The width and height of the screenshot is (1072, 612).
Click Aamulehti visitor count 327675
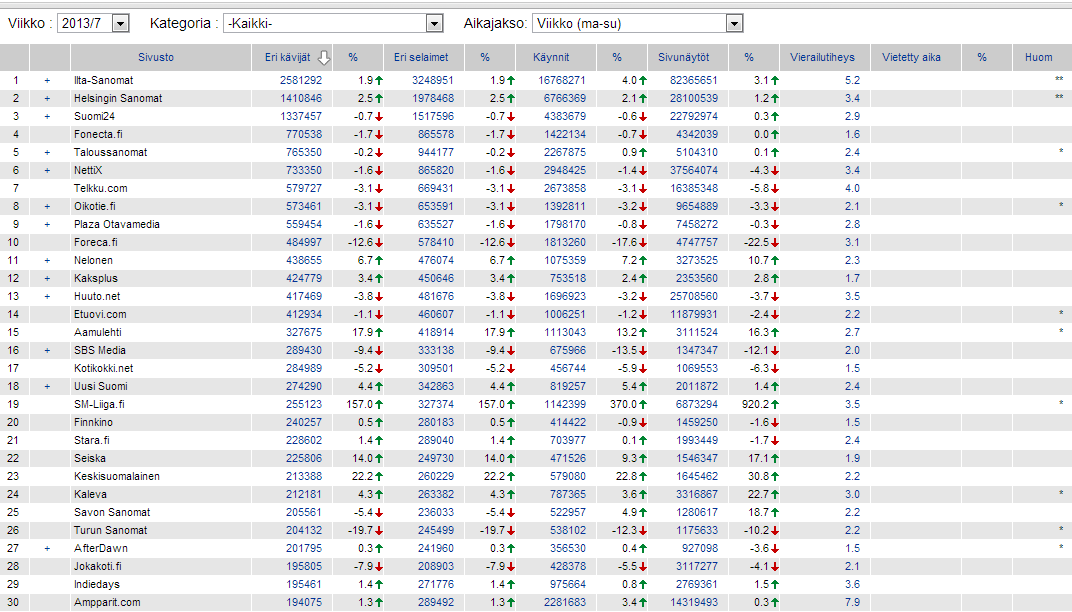[x=304, y=332]
